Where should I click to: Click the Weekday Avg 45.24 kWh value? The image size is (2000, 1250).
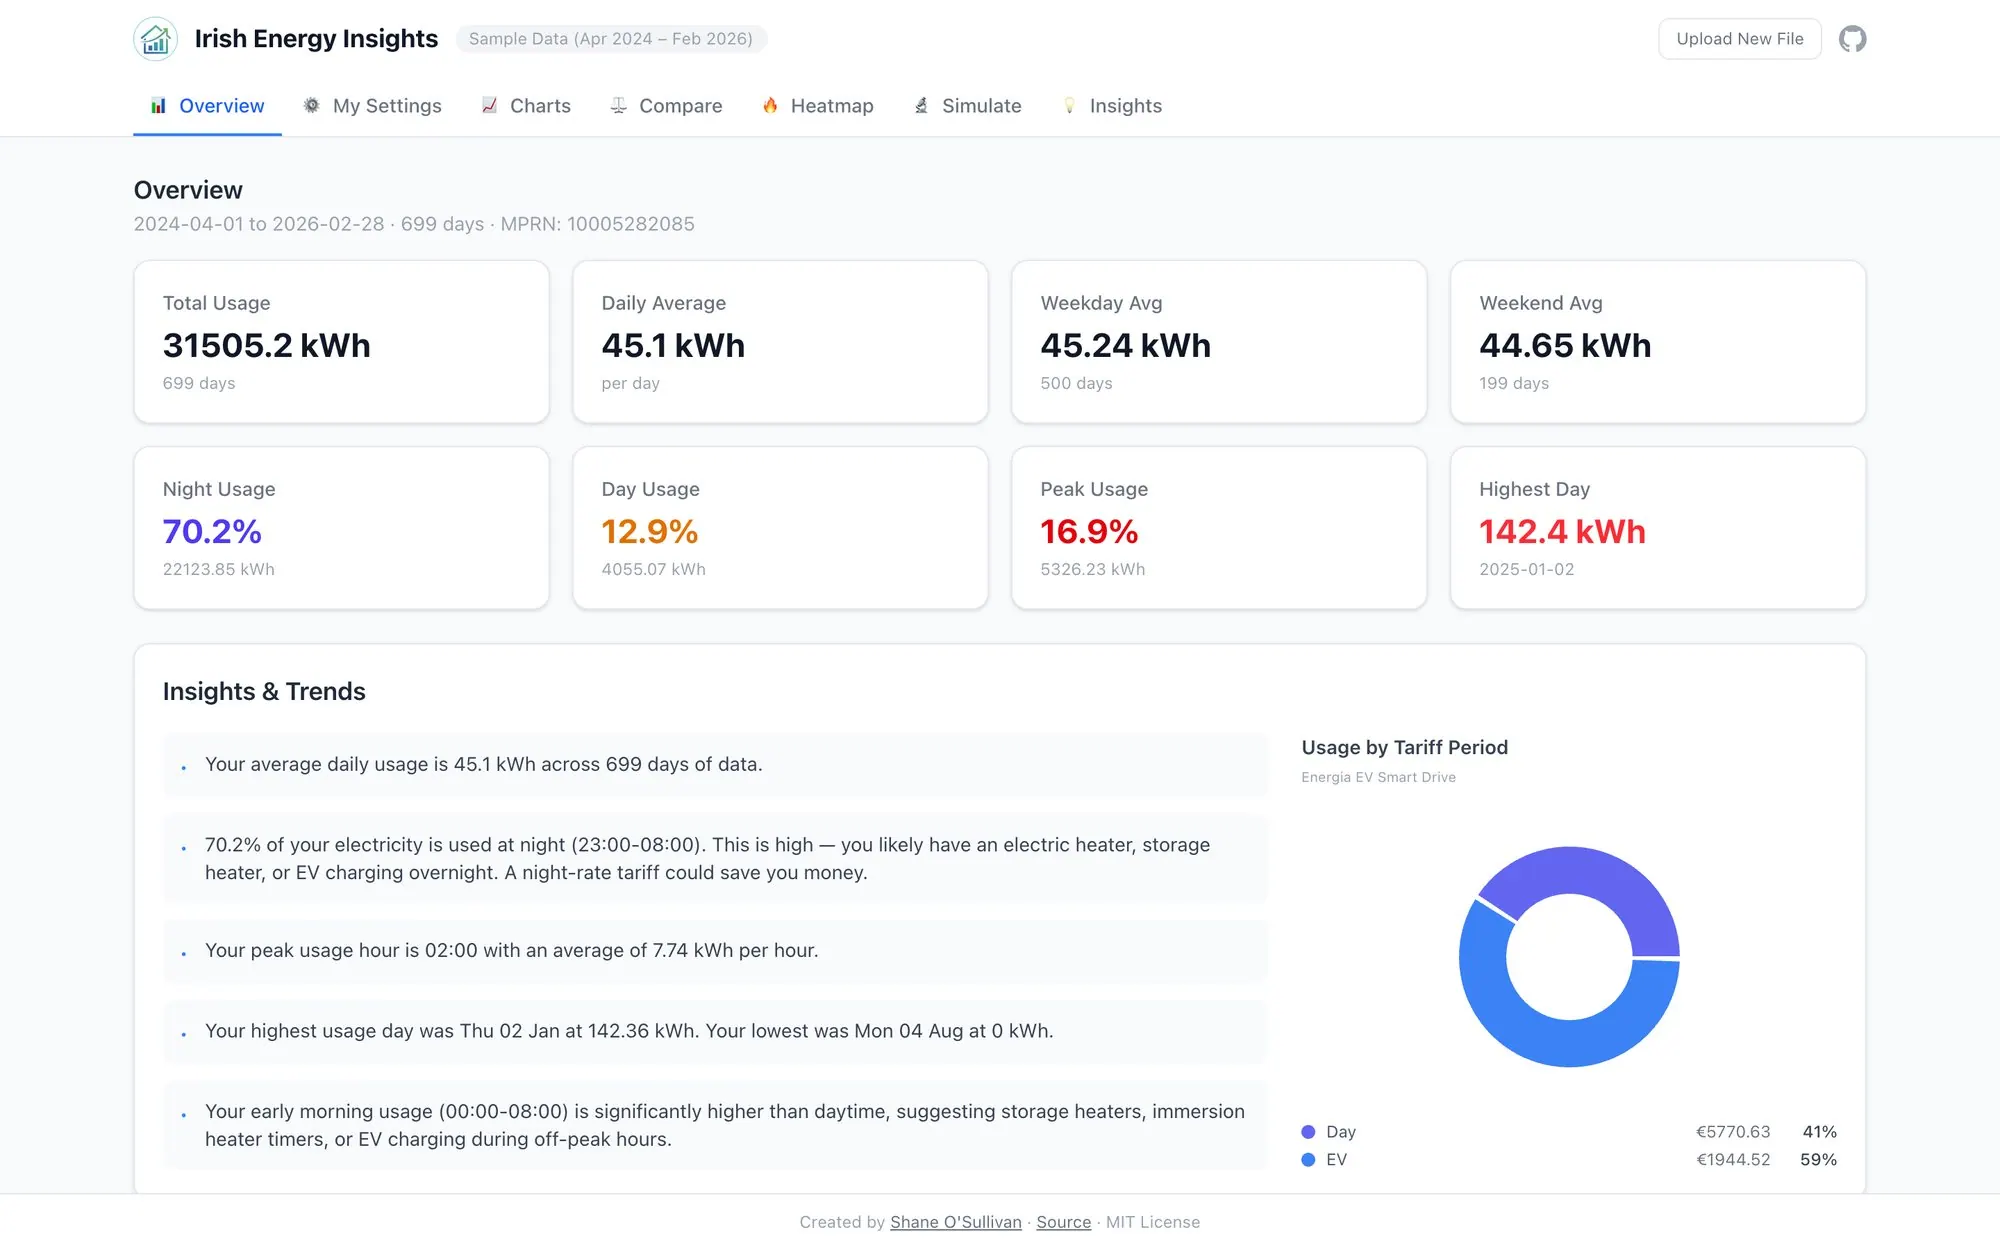1125,345
